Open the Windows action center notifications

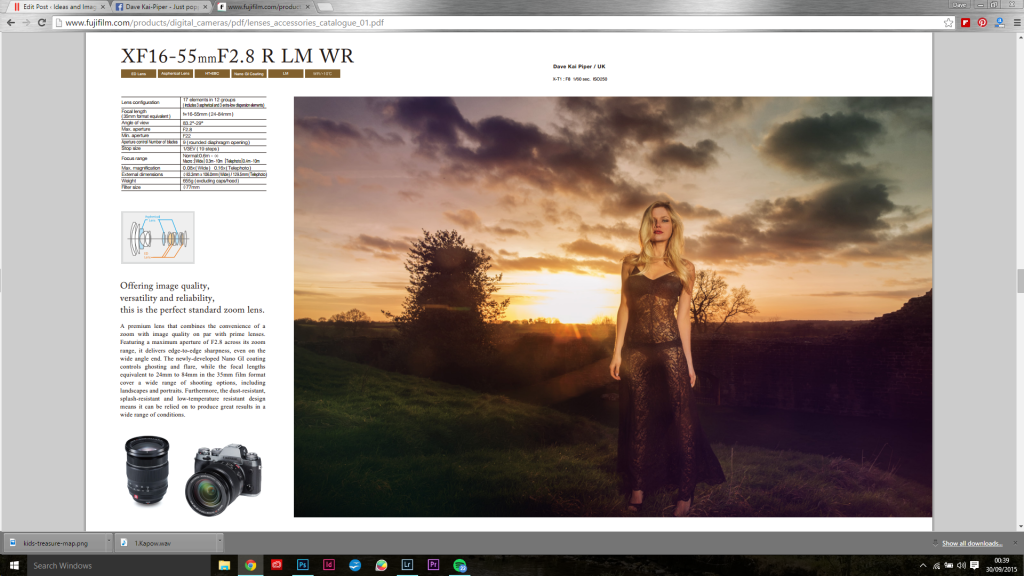(x=974, y=566)
